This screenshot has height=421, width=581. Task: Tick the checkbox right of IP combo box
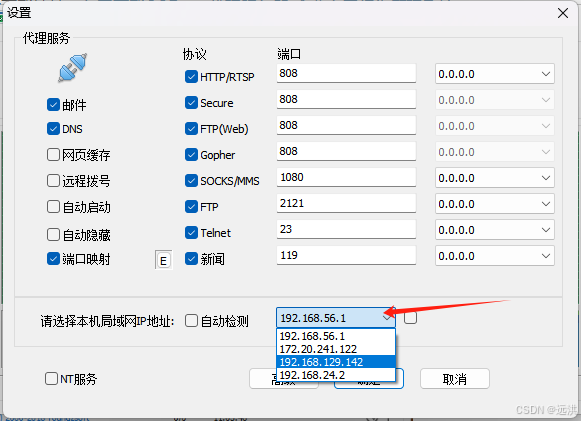[x=410, y=318]
